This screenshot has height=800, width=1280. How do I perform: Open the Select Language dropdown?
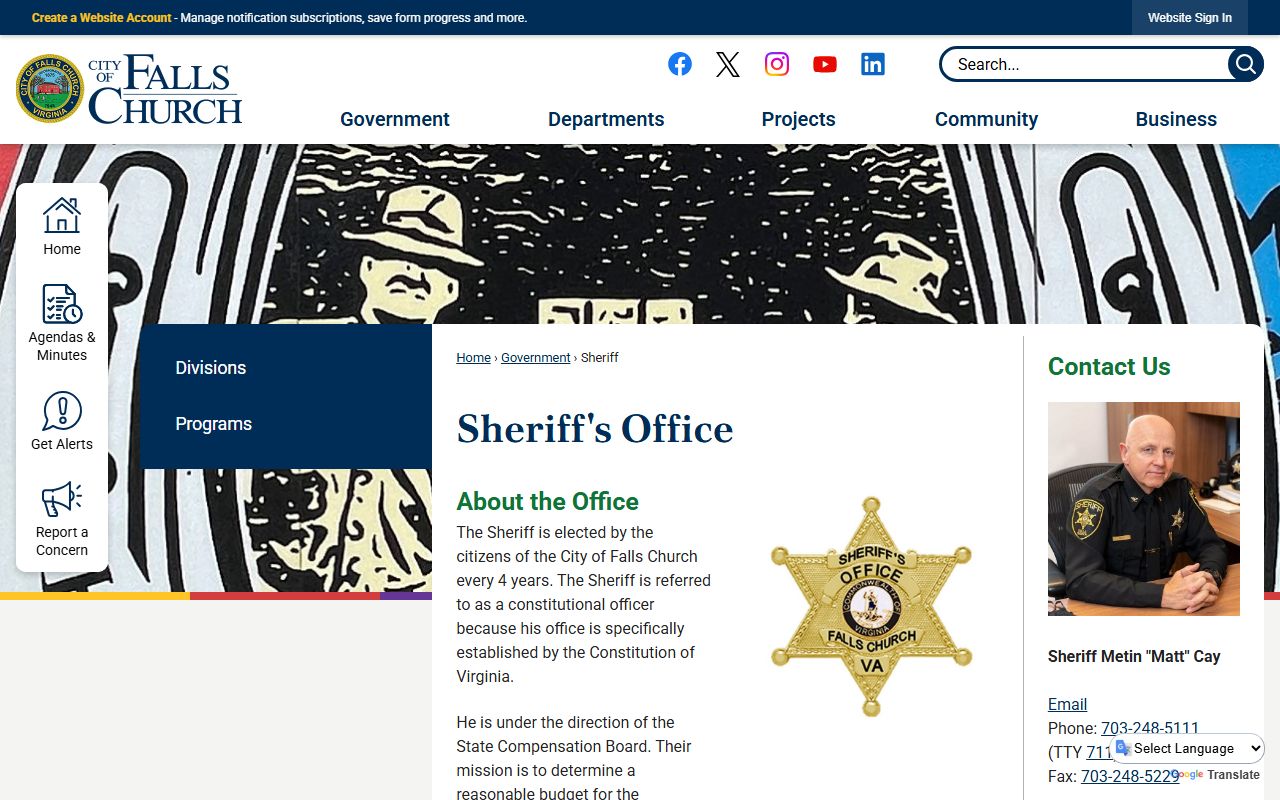pos(1188,748)
